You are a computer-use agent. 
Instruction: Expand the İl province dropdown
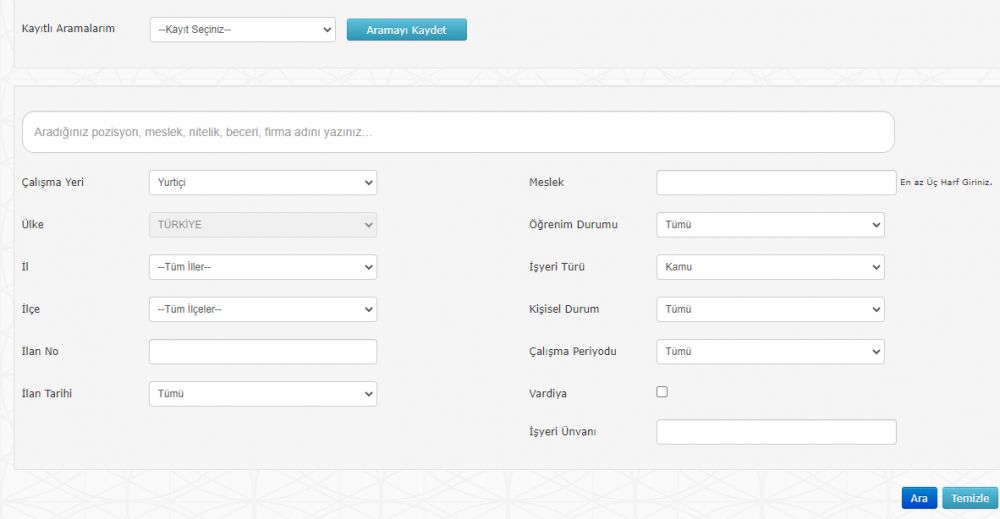pyautogui.click(x=263, y=267)
